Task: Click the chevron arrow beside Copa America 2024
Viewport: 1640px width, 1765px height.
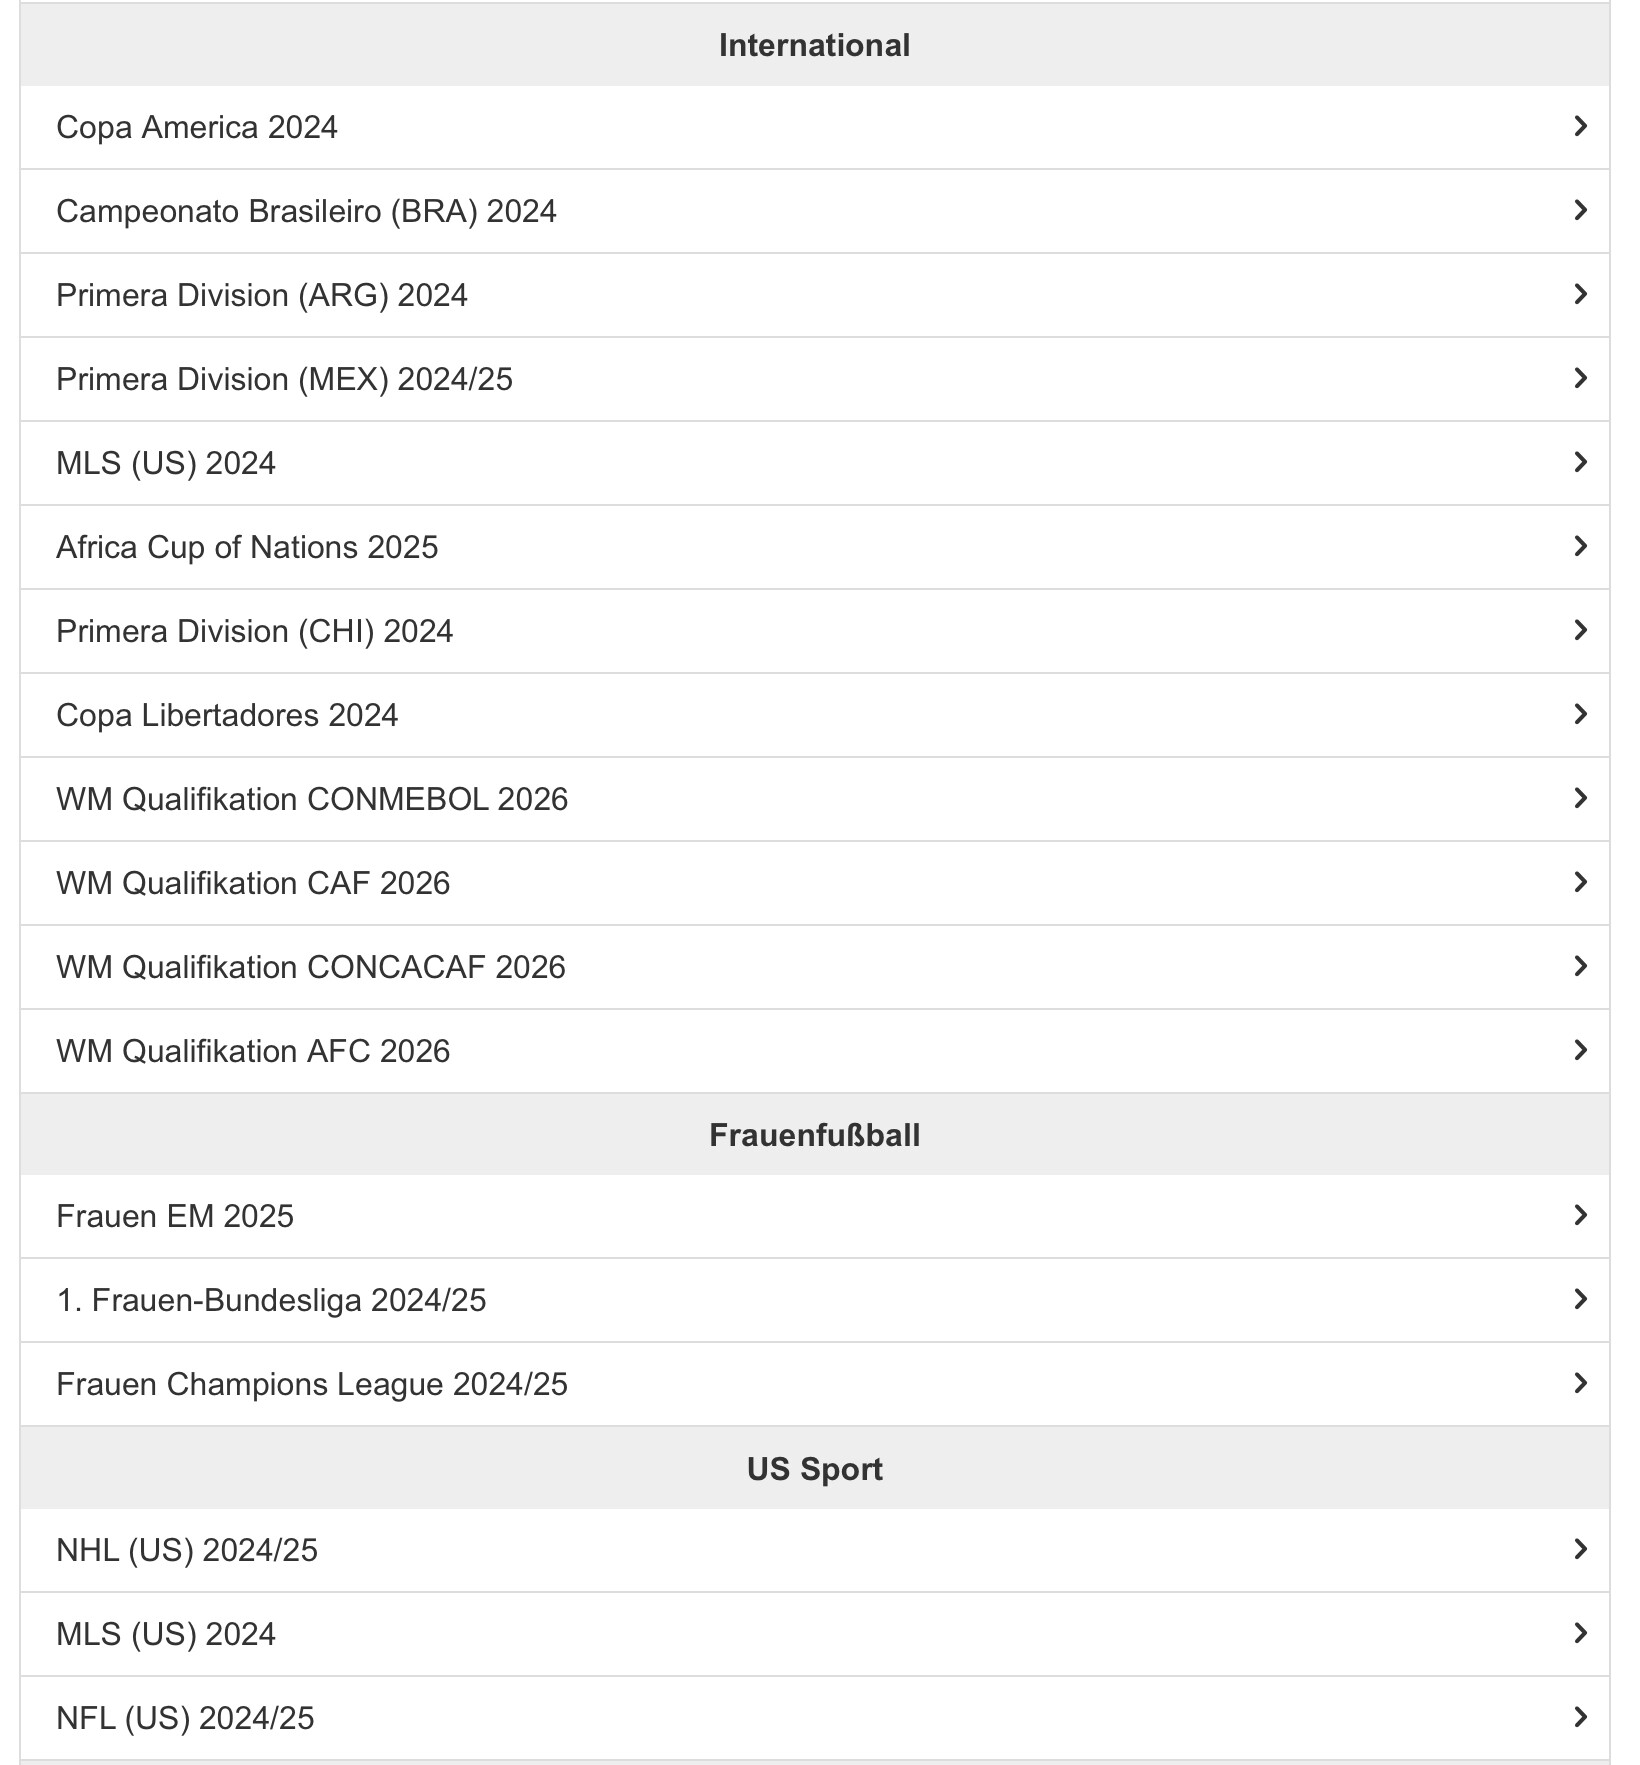Action: click(x=1580, y=127)
